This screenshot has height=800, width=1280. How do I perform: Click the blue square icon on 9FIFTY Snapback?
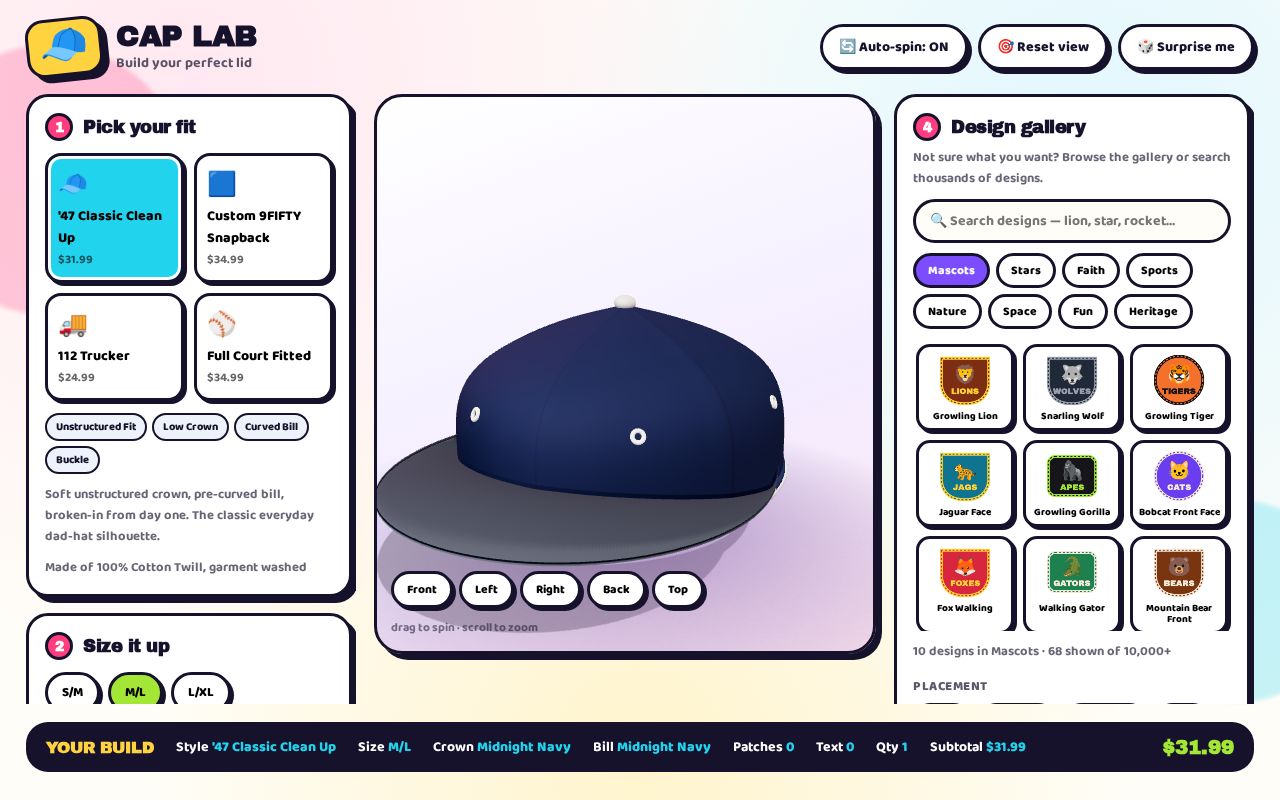pos(222,183)
